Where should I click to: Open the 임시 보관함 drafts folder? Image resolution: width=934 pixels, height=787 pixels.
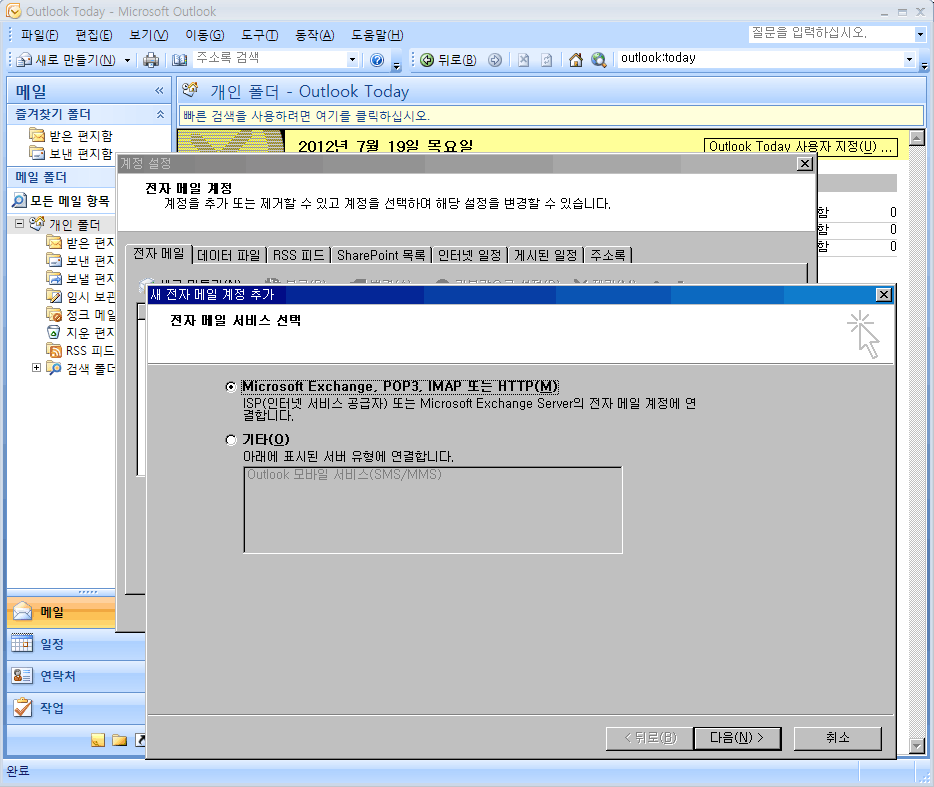click(x=80, y=296)
